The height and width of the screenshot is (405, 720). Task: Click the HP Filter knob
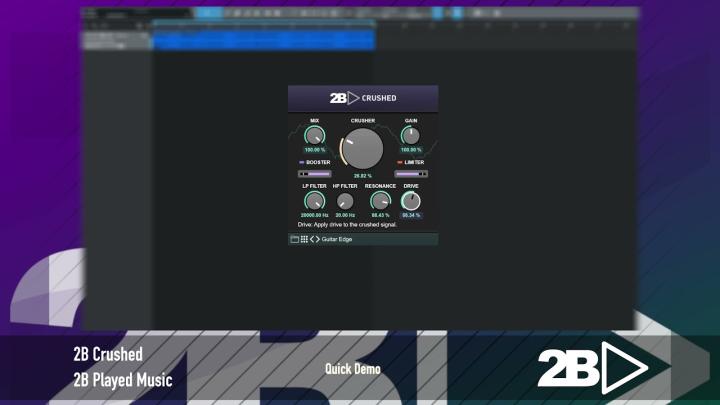coord(345,201)
